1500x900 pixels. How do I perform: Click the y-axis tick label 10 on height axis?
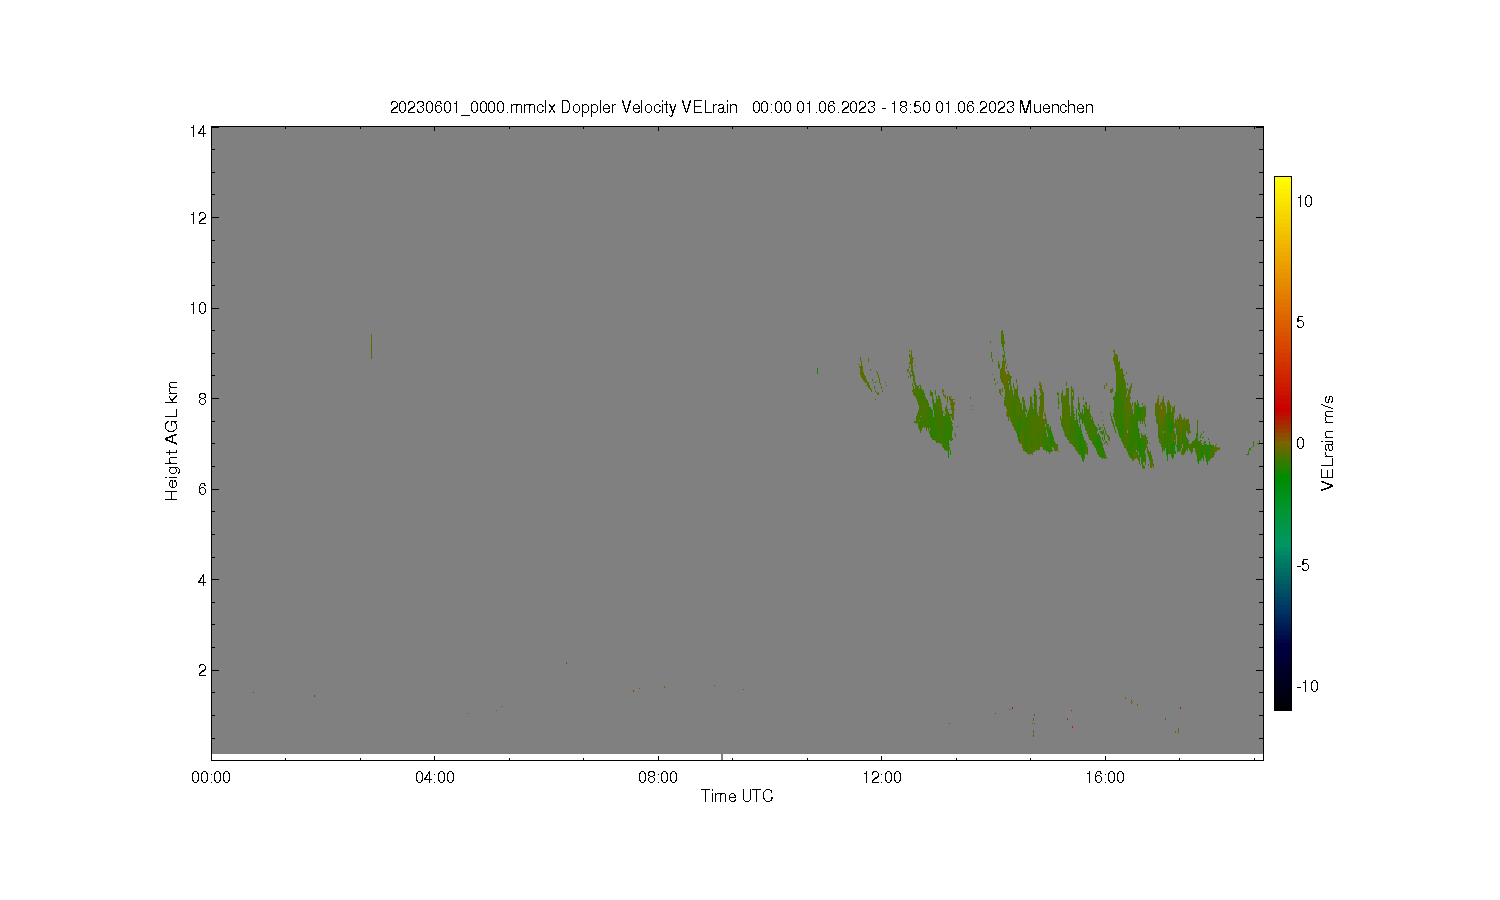point(198,308)
